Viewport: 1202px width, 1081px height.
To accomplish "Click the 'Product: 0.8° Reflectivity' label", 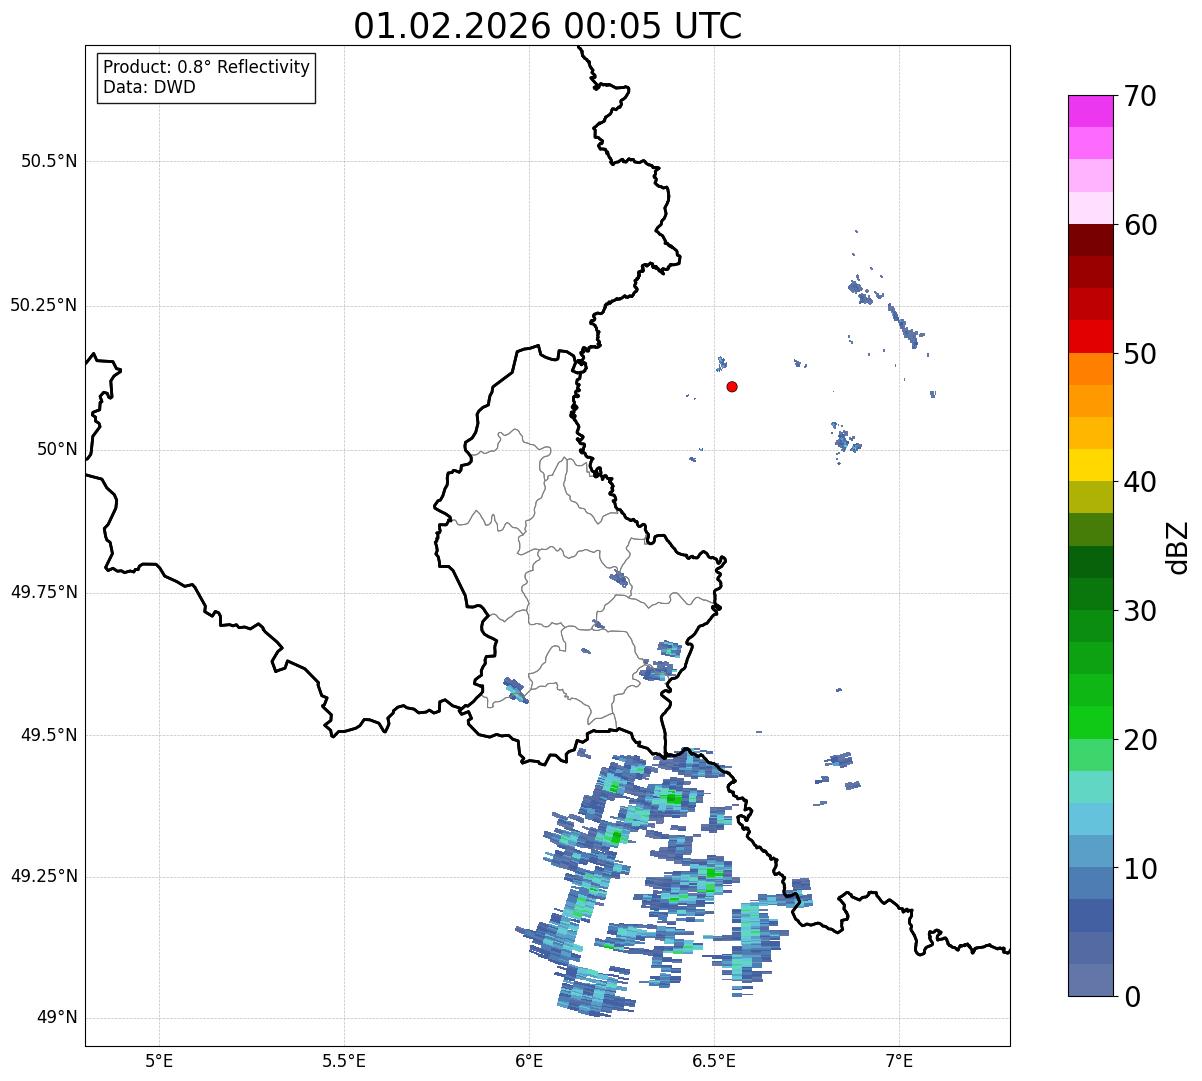I will tap(207, 67).
